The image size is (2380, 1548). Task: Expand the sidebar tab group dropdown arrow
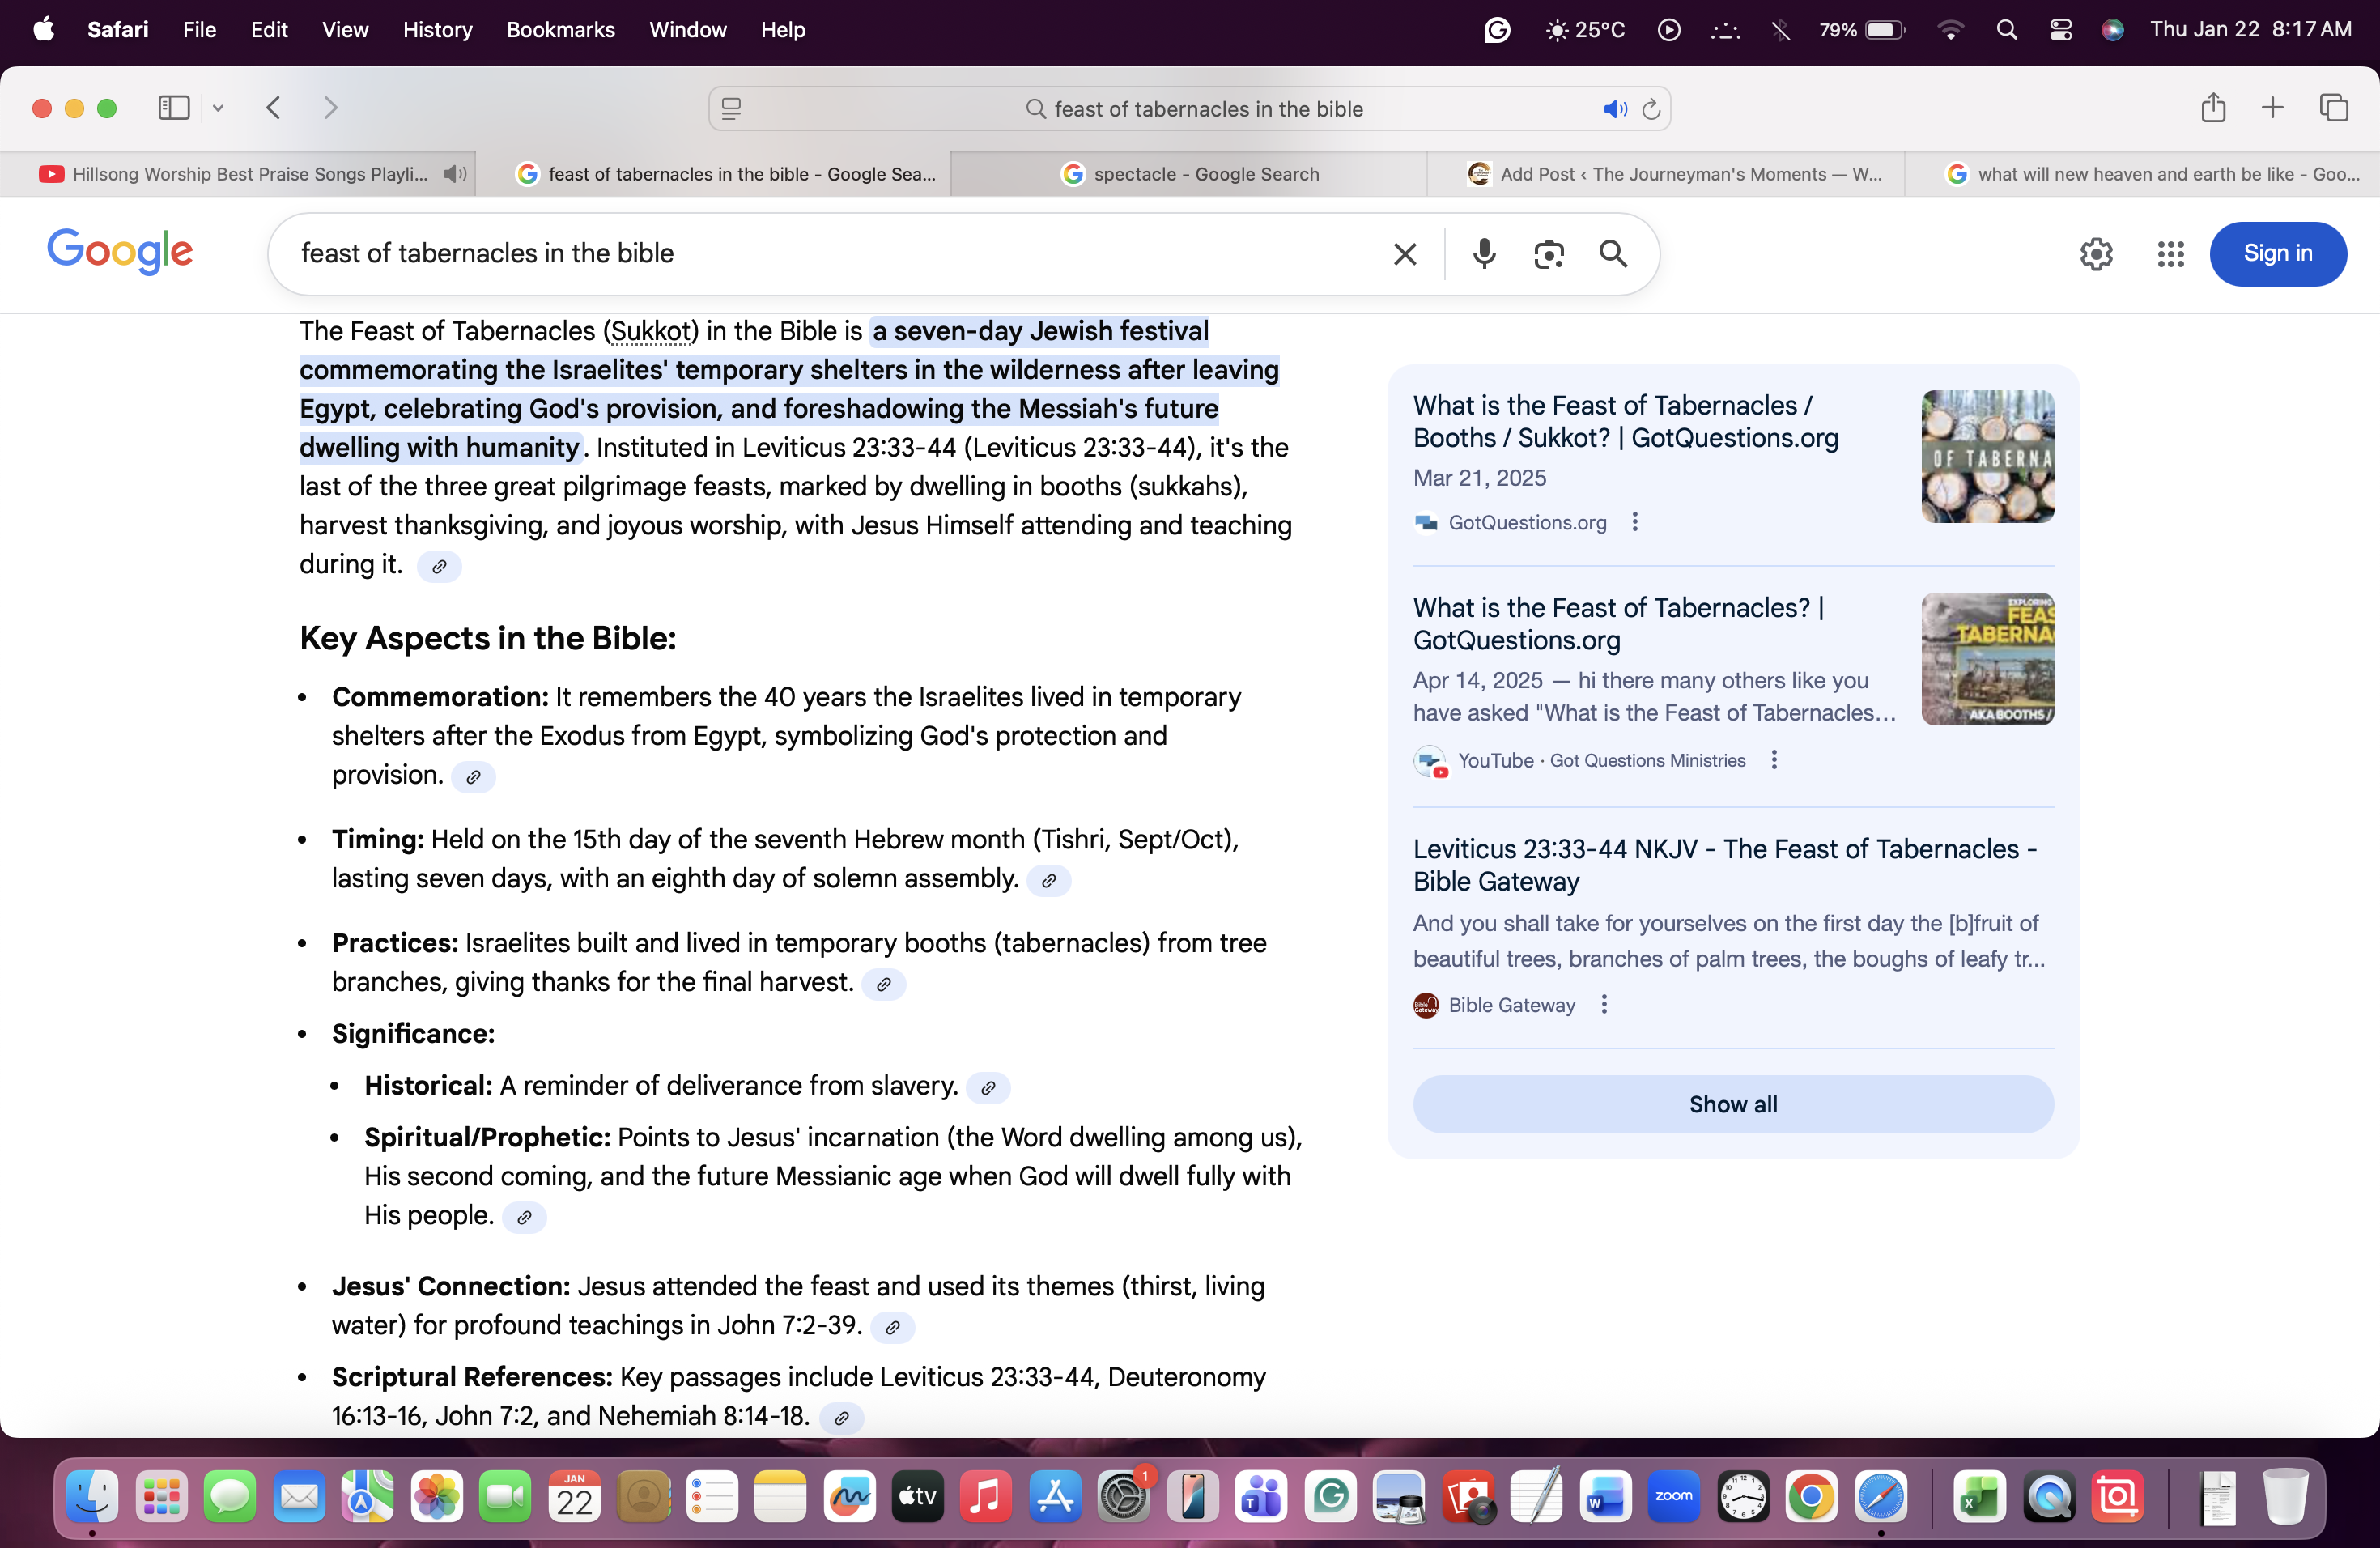[218, 108]
